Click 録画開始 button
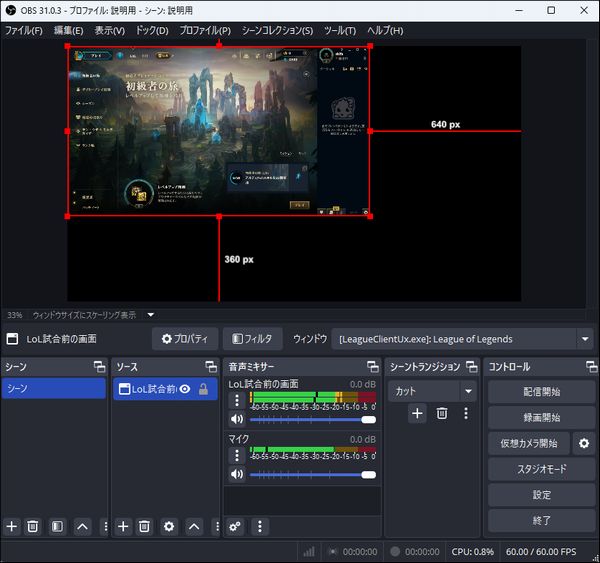Screen dimensions: 600x563 pos(541,418)
